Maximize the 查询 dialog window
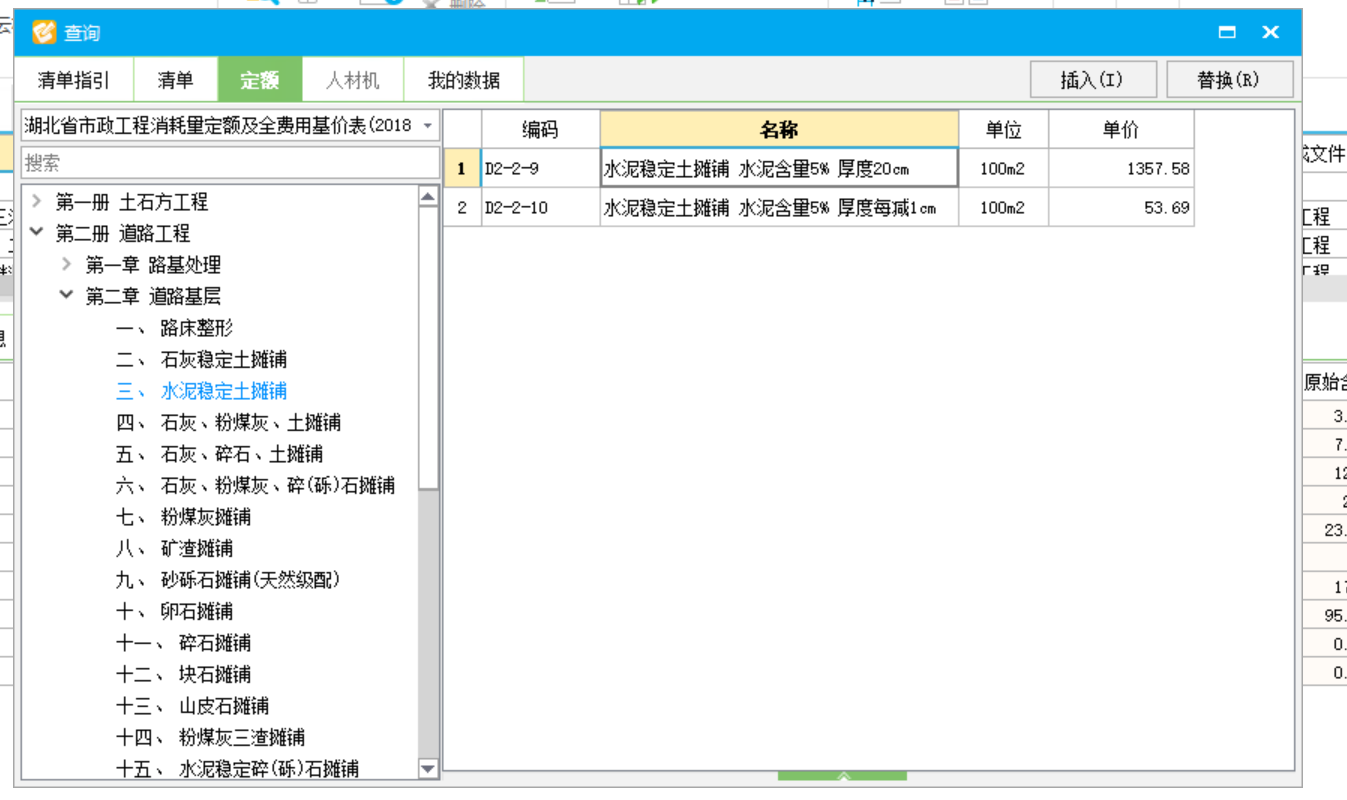The height and width of the screenshot is (800, 1347). tap(1227, 32)
